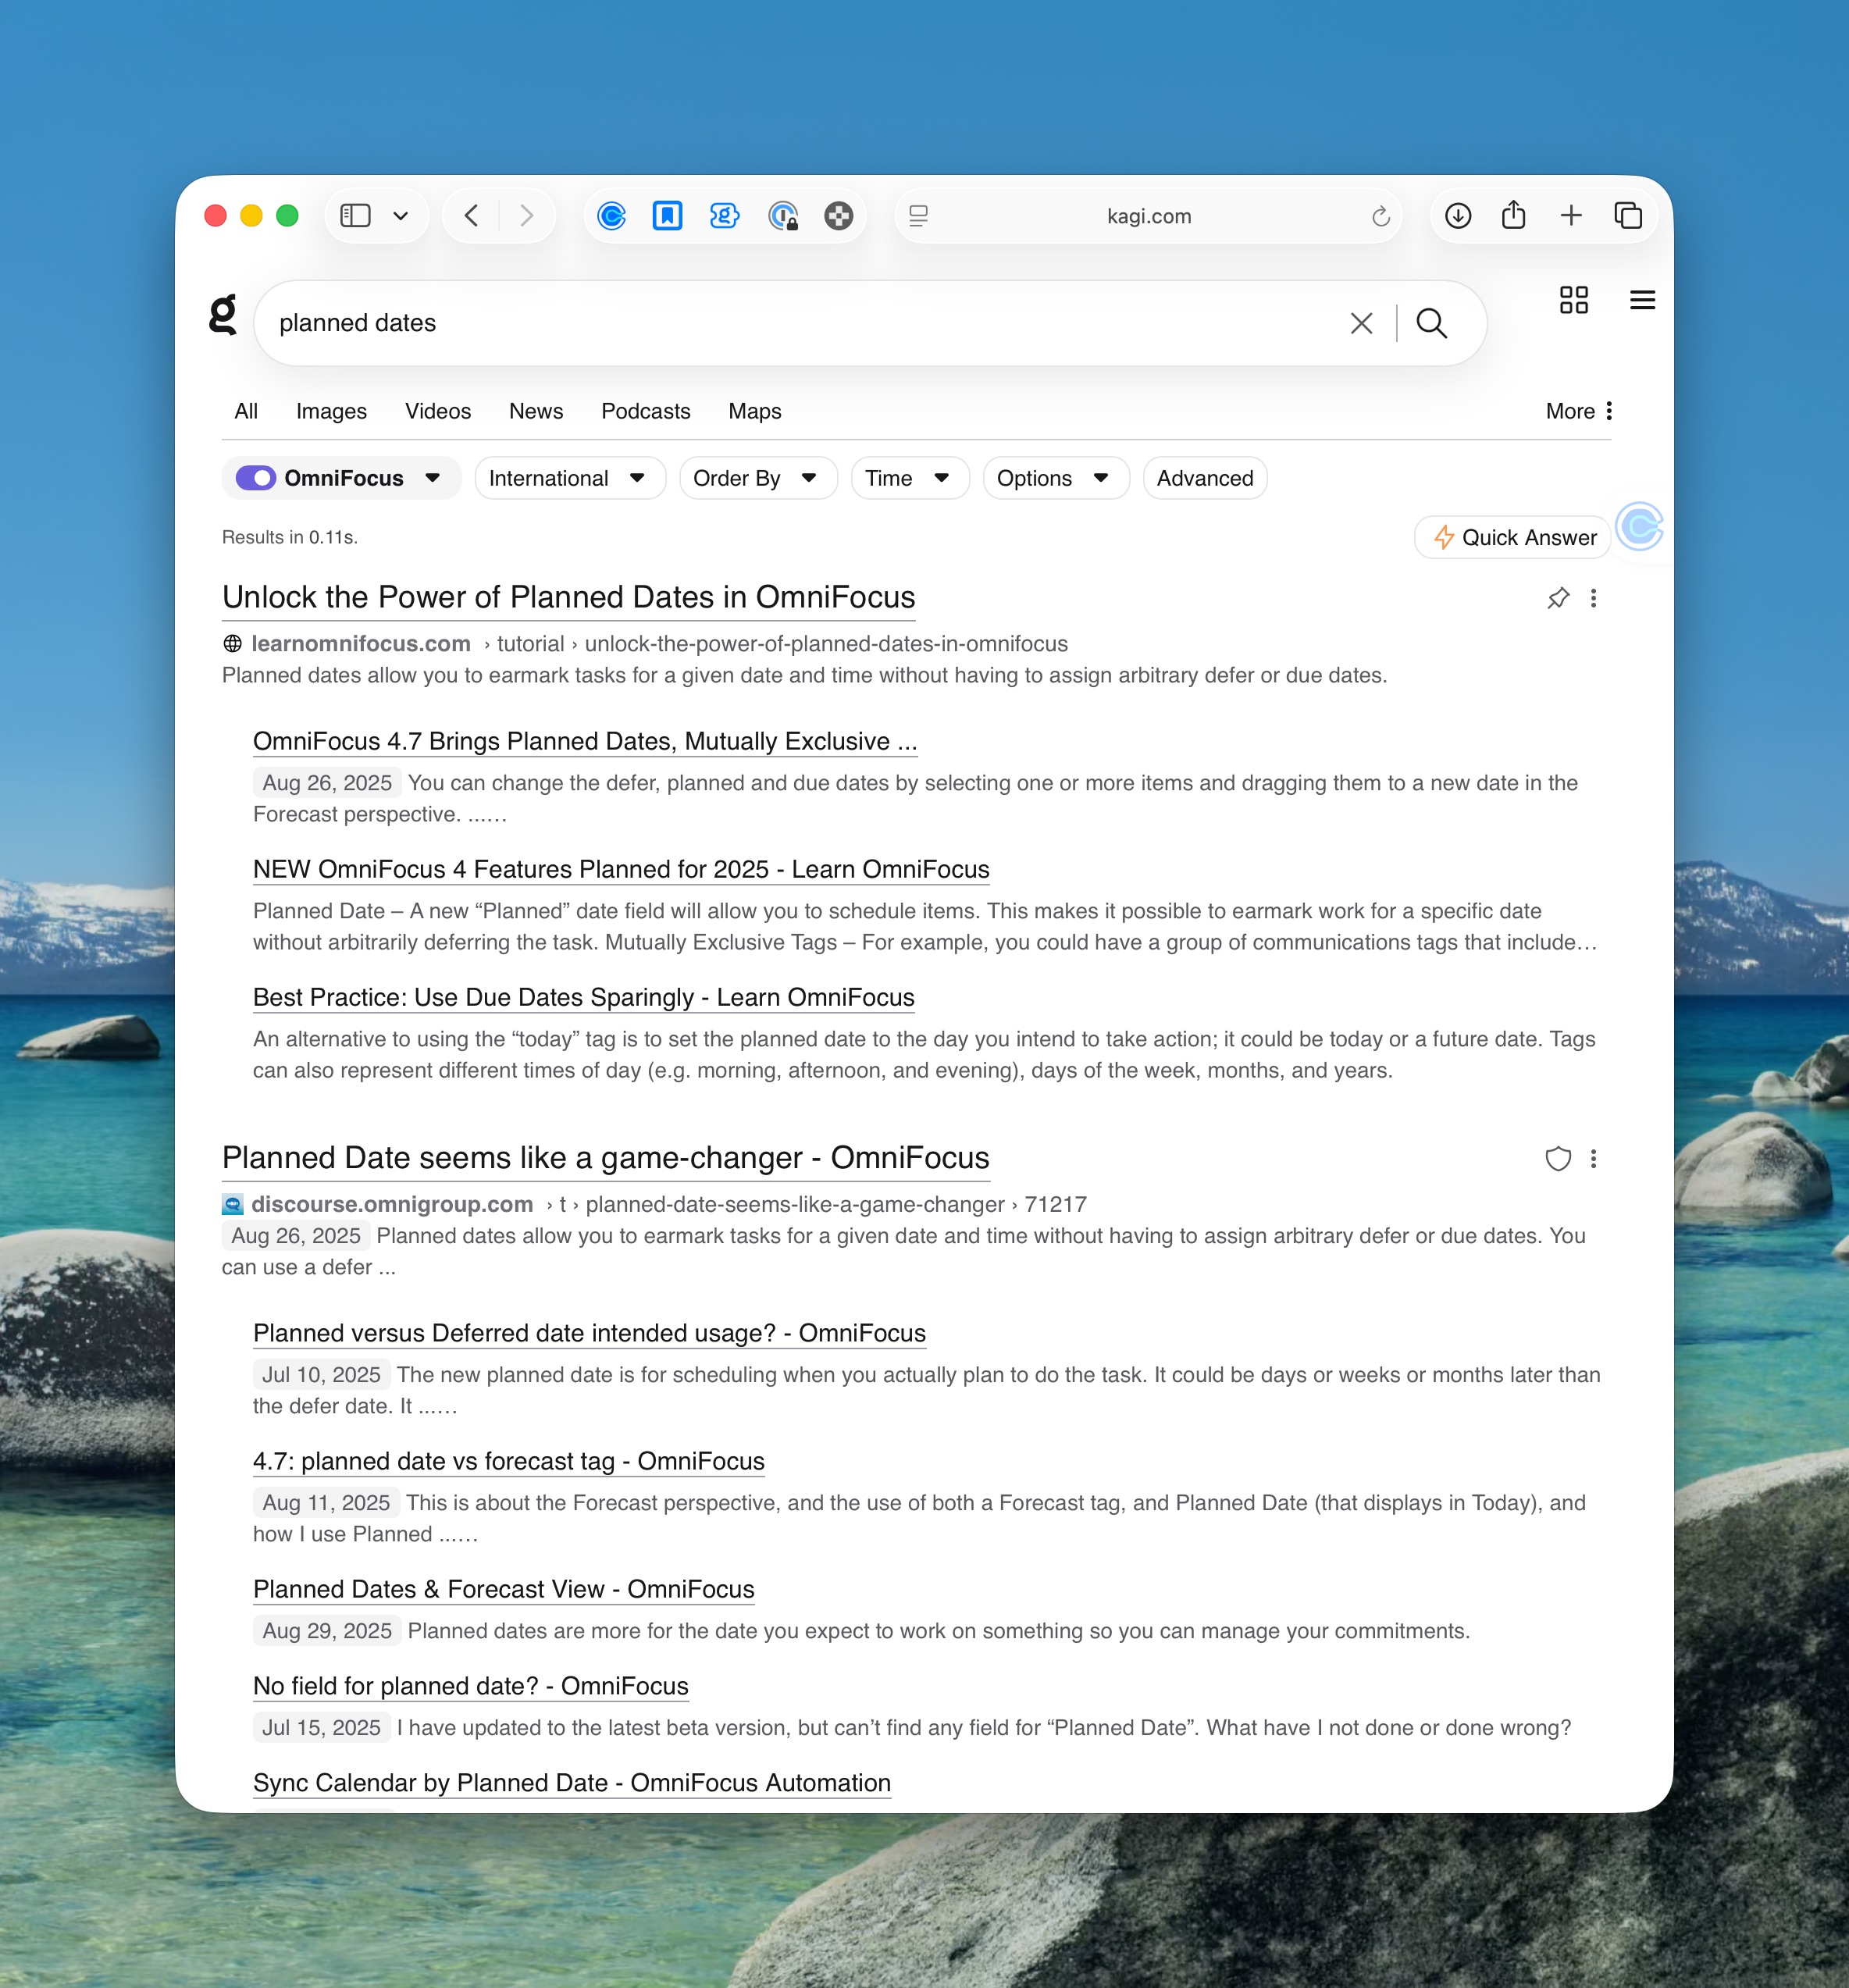Screen dimensions: 1849x1988
Task: Select the All results tab
Action: [x=246, y=411]
